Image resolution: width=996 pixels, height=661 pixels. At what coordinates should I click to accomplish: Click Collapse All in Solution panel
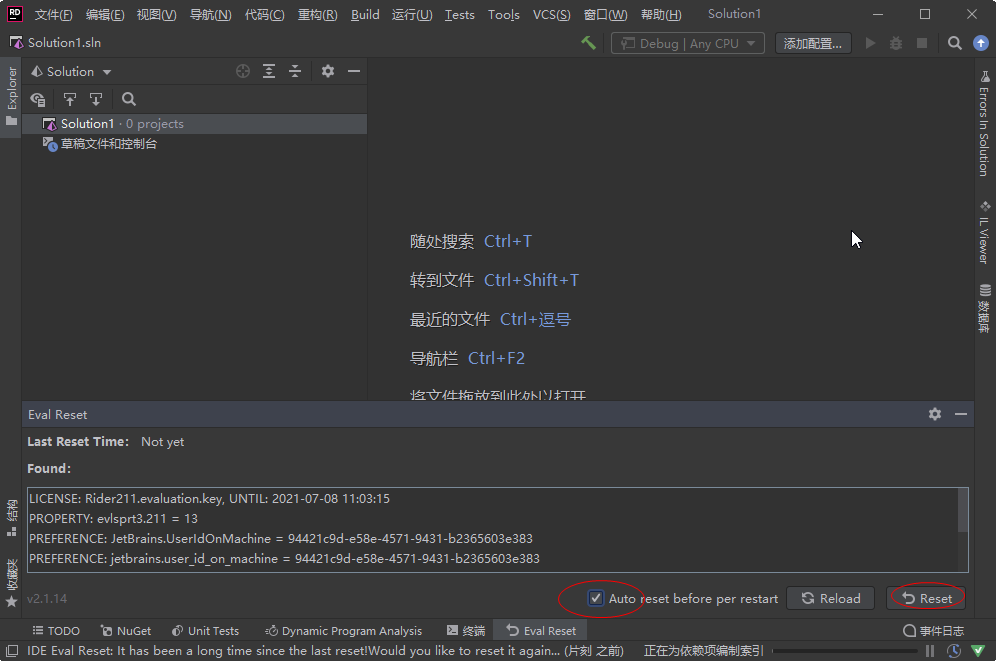pyautogui.click(x=295, y=71)
